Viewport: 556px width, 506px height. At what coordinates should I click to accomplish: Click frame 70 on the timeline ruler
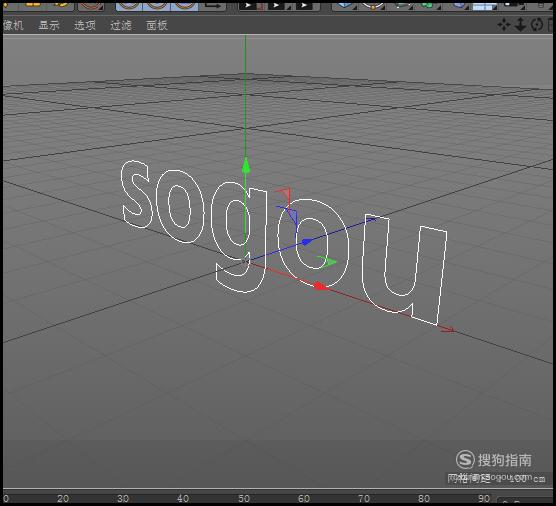tap(364, 498)
